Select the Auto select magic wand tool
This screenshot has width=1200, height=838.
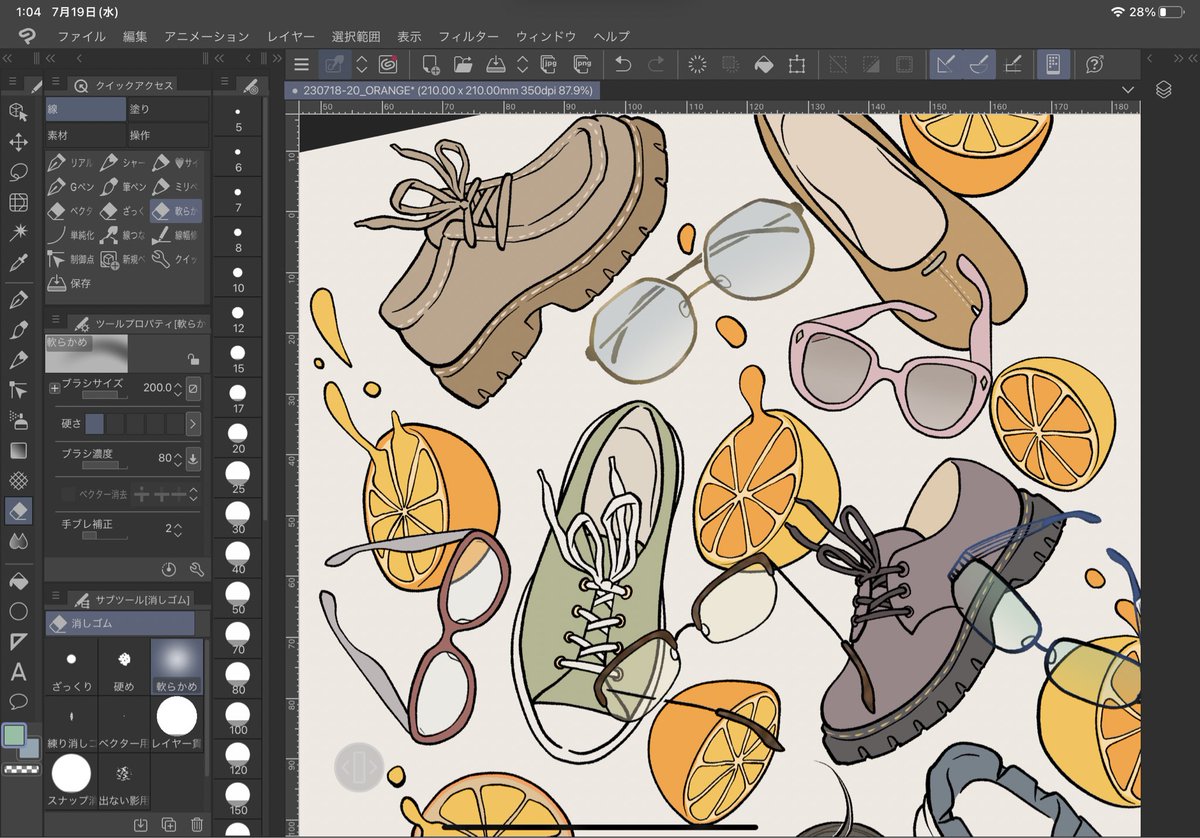pos(18,232)
